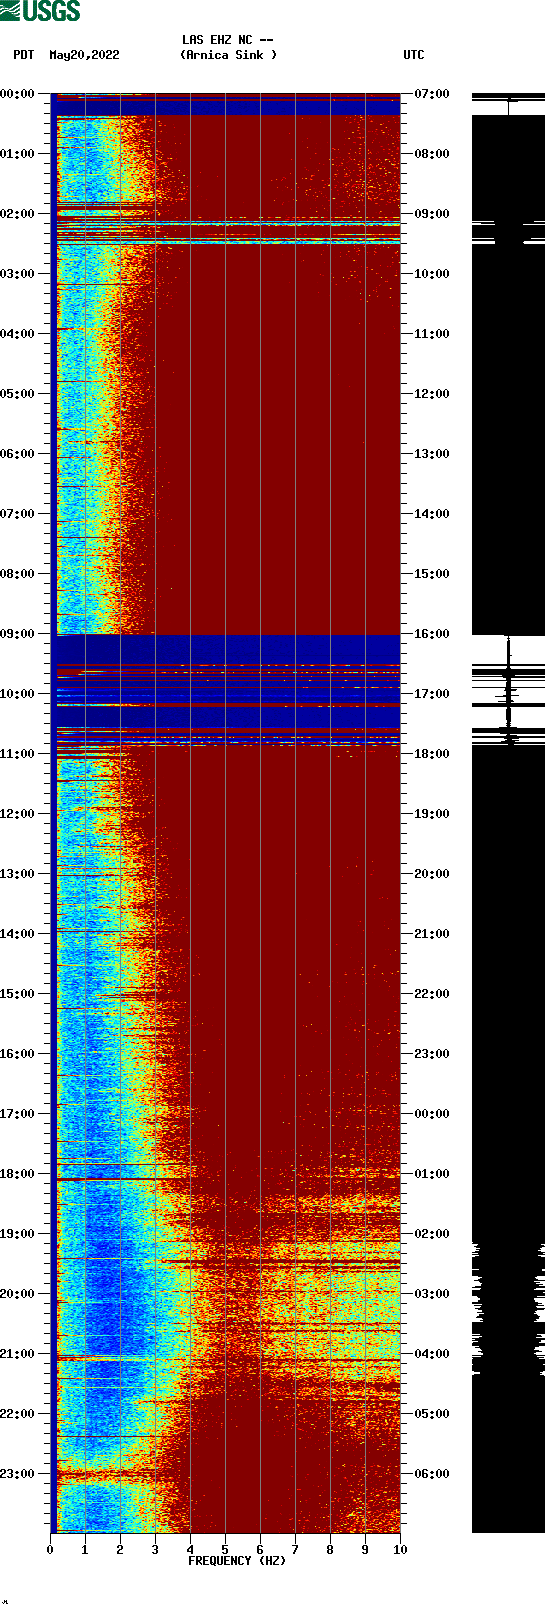Click the 00:00 UTC time label
Viewport: 552px width, 1613px height.
(x=432, y=1114)
